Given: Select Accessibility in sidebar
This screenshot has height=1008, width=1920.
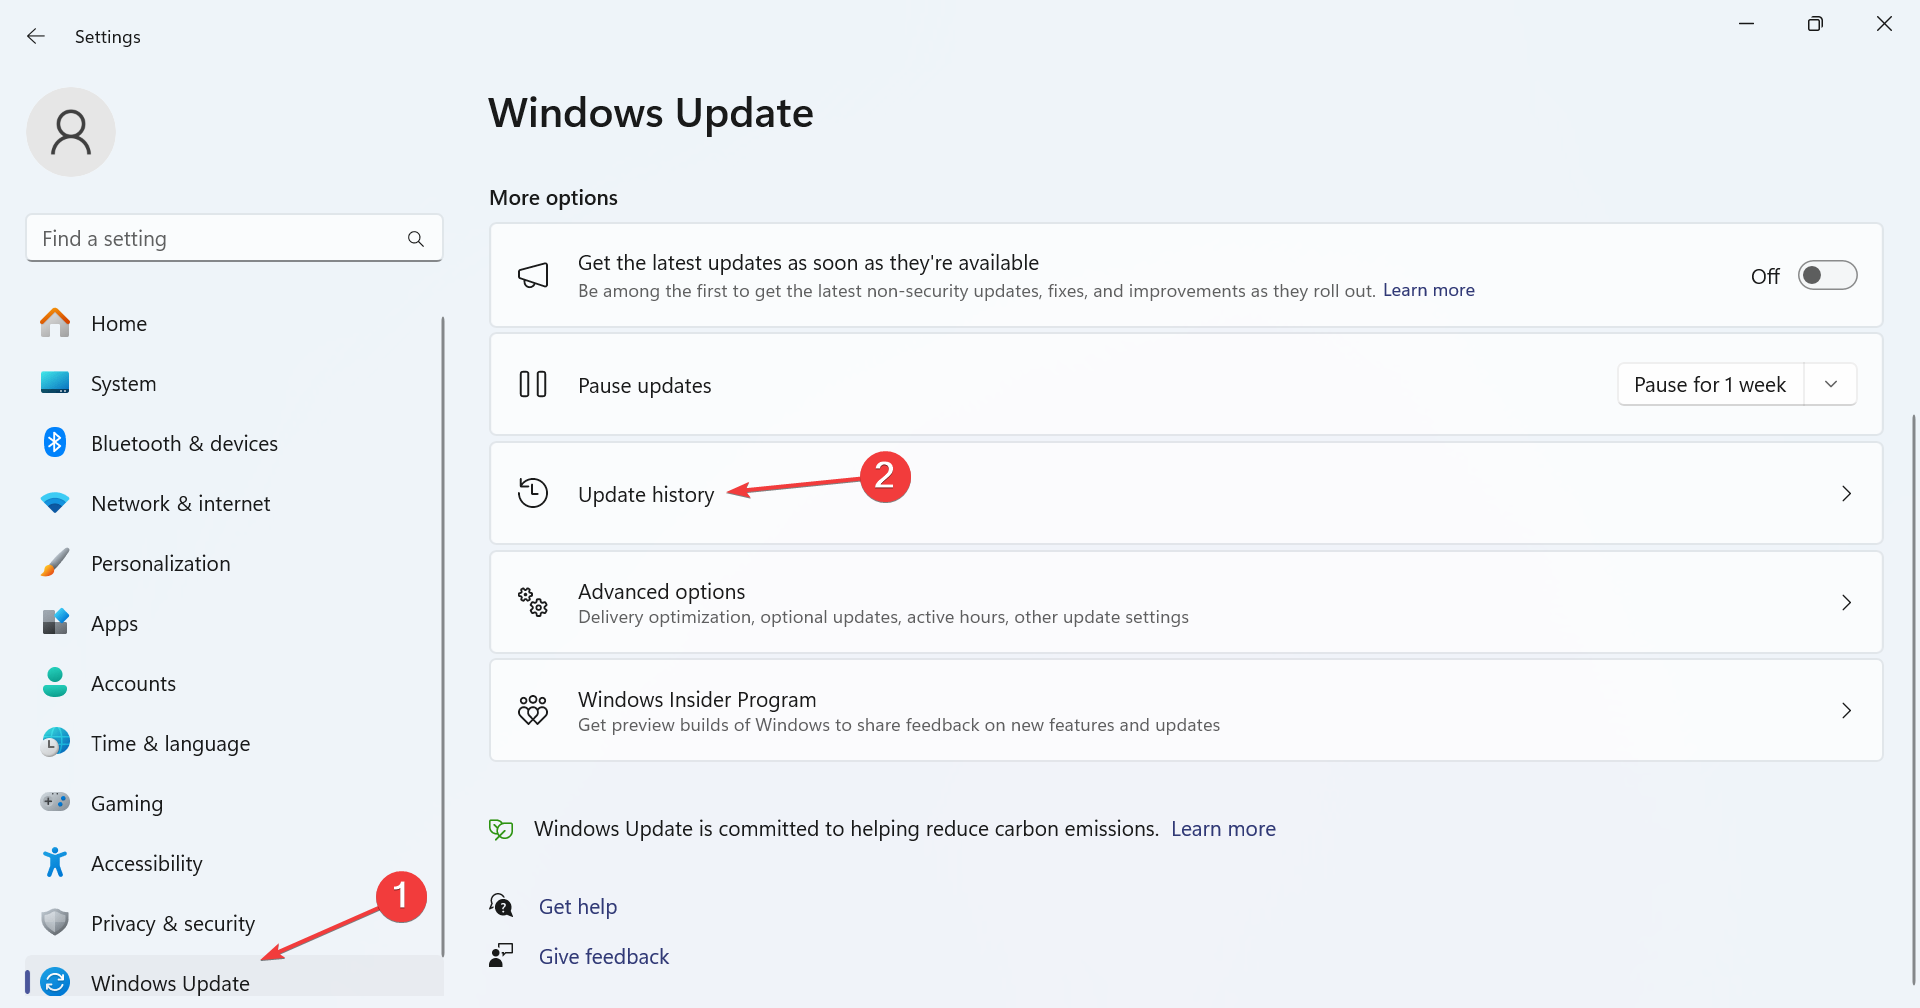Looking at the screenshot, I should pyautogui.click(x=234, y=863).
